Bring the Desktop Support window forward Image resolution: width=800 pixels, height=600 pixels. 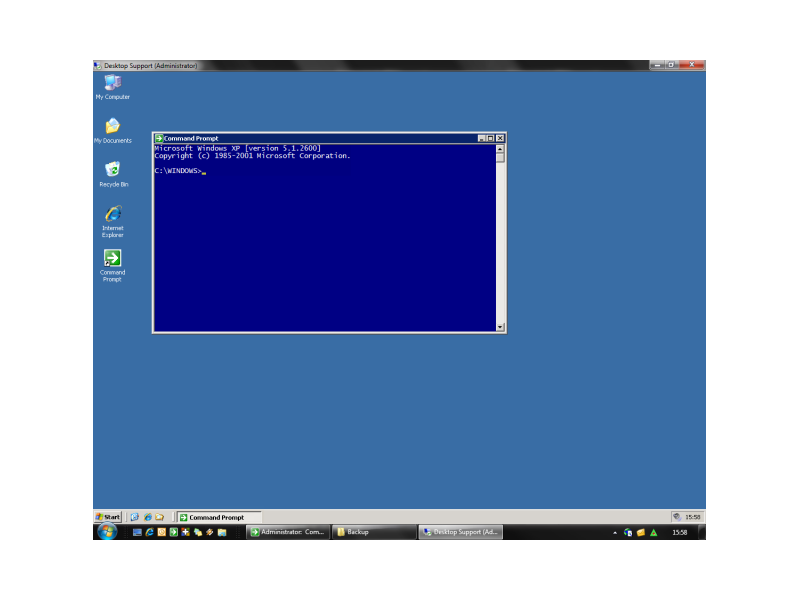point(462,532)
